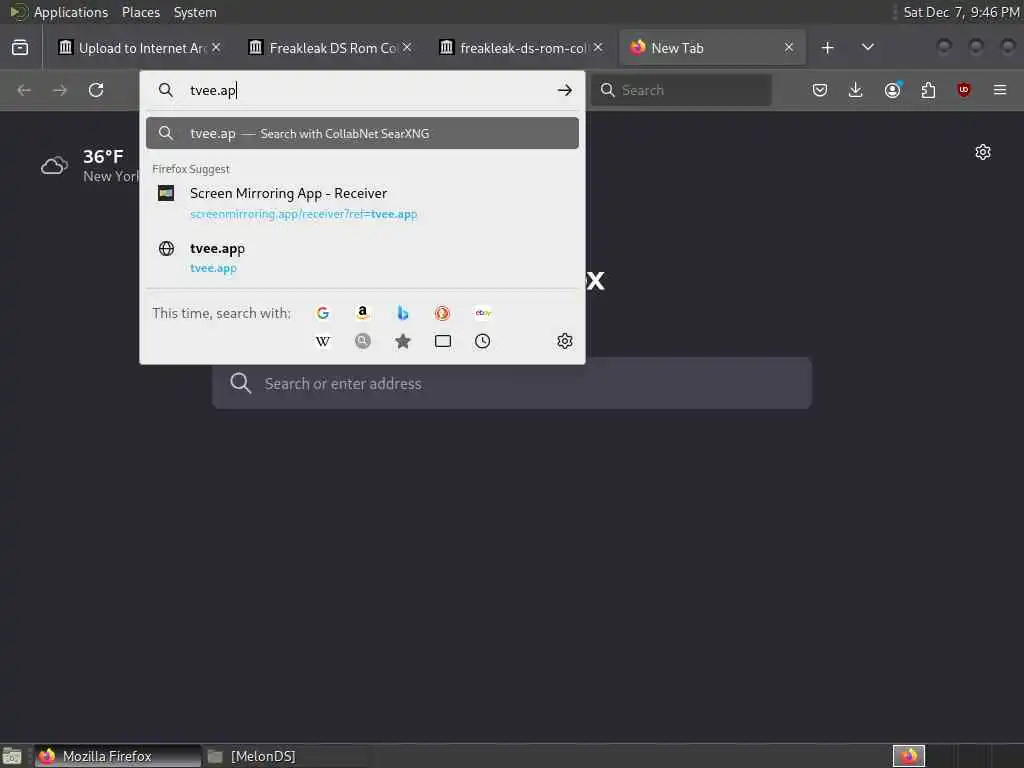Search this time with DuckDuckGo

pos(442,313)
